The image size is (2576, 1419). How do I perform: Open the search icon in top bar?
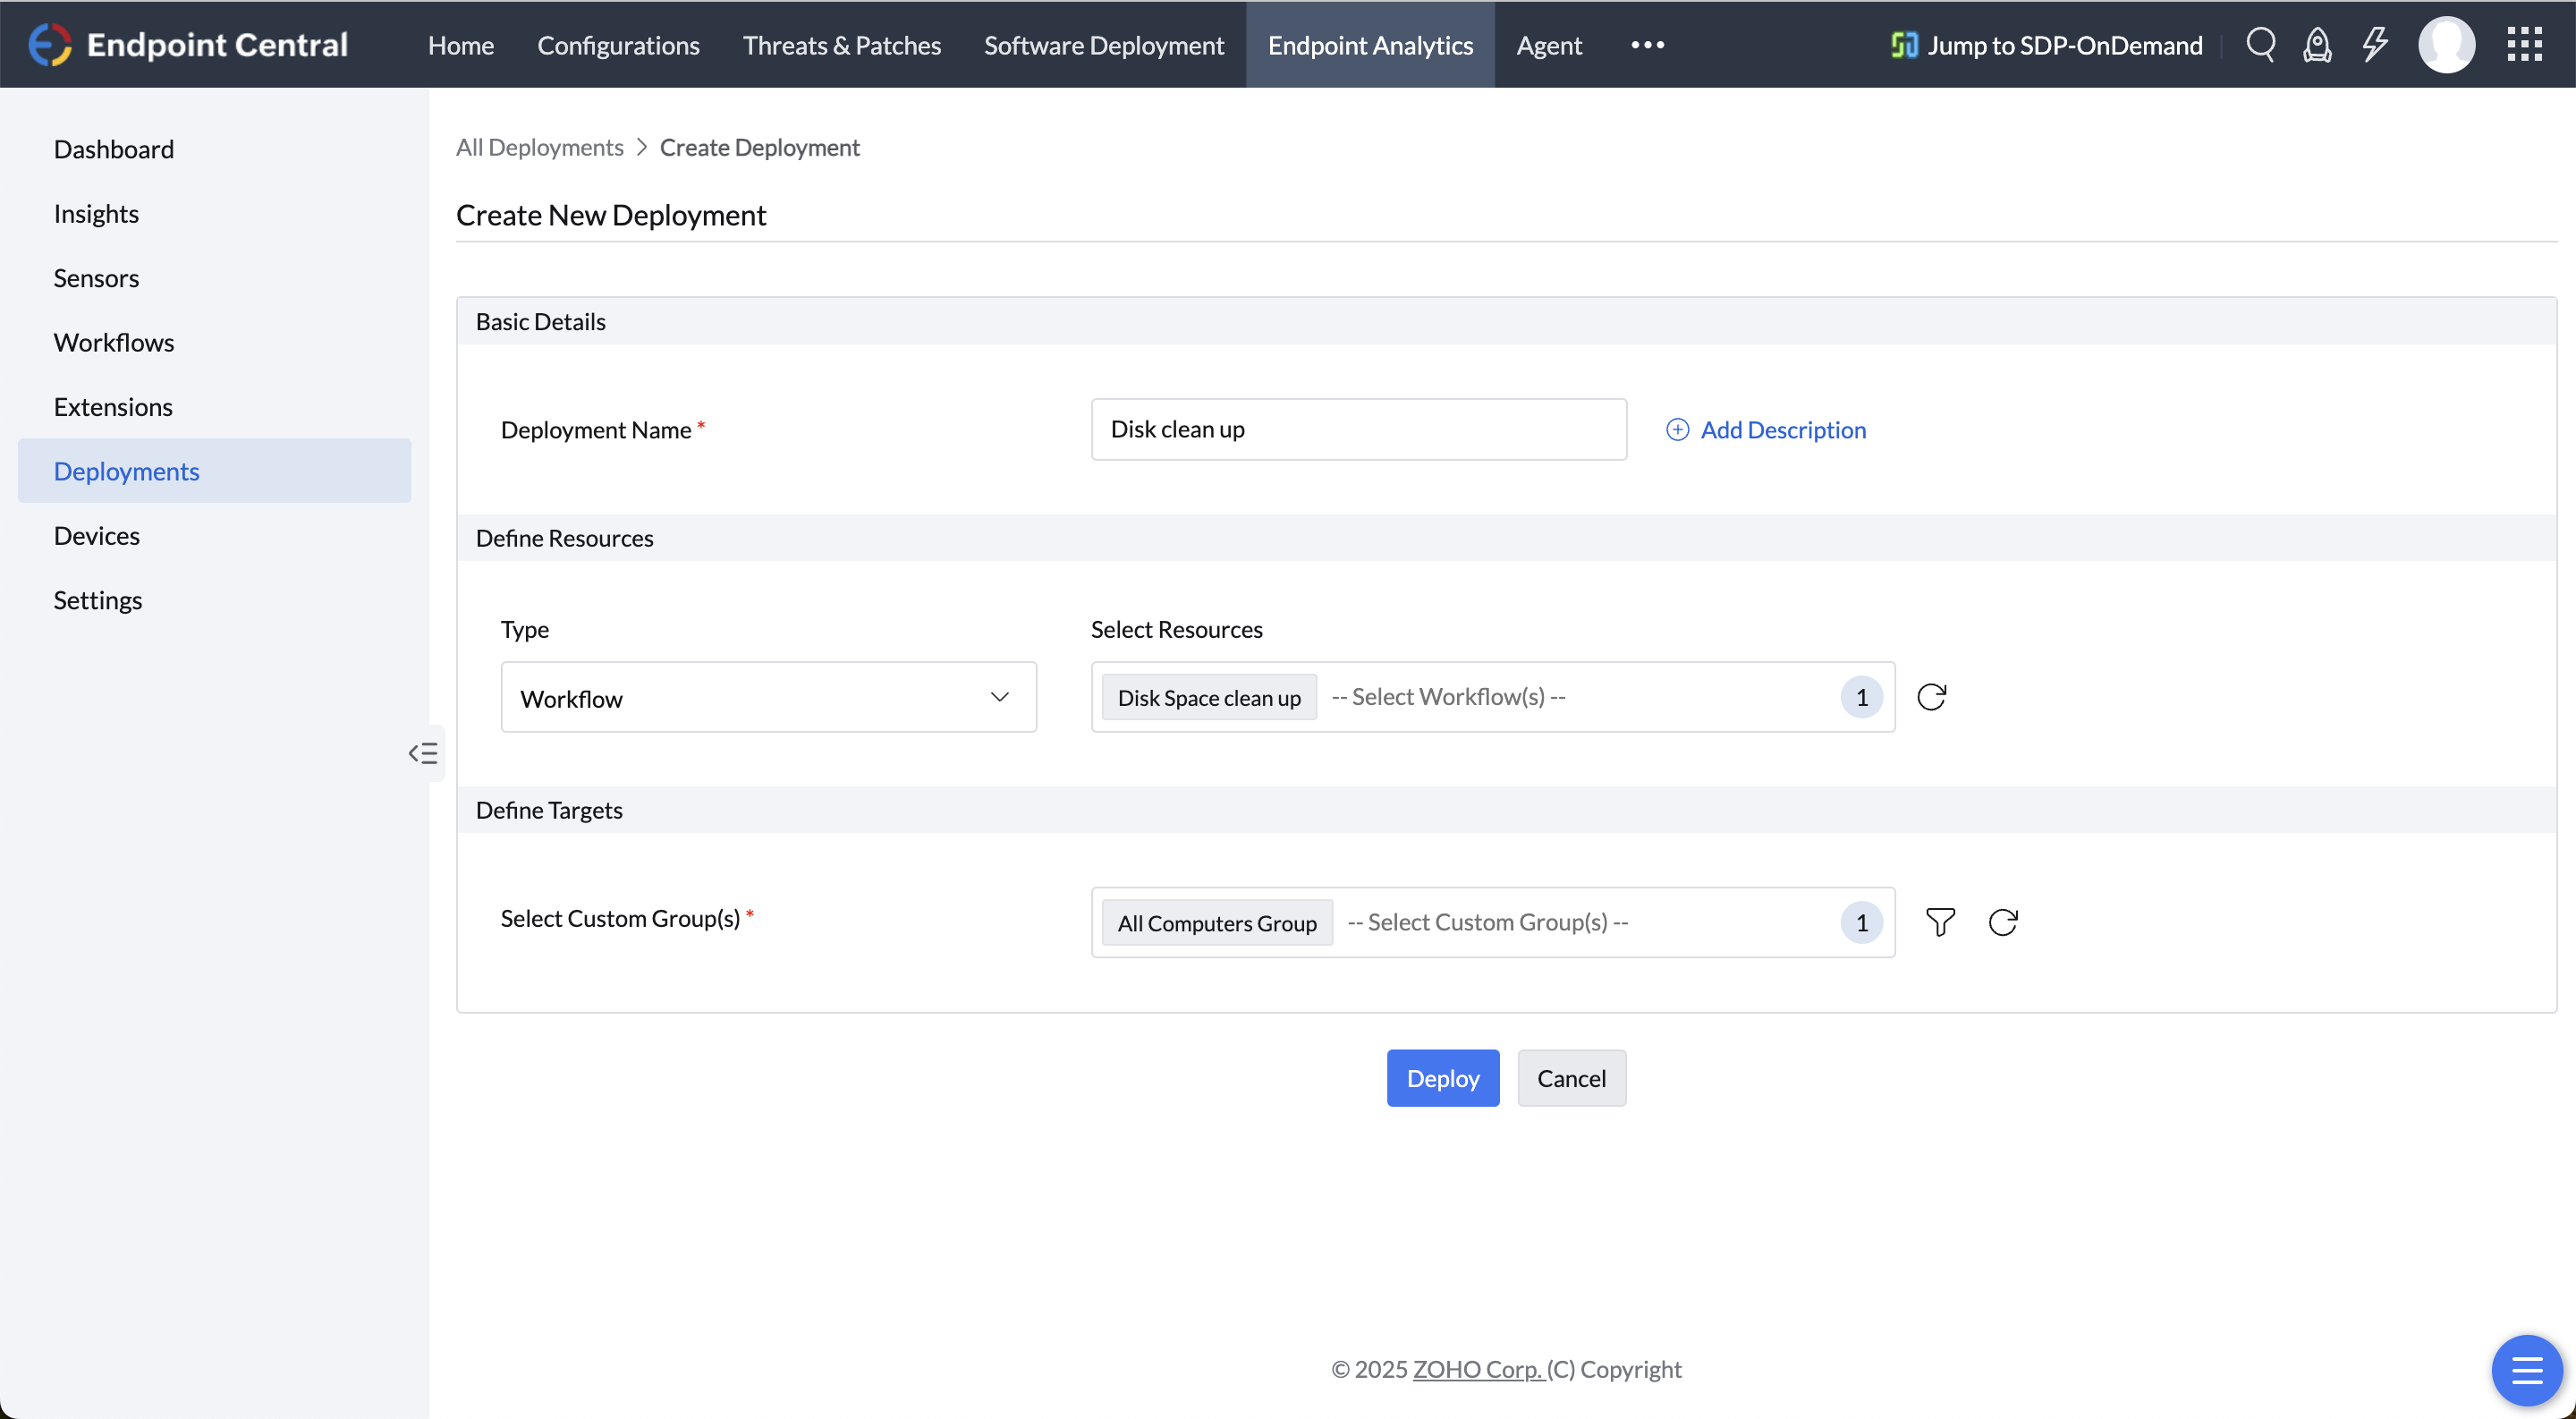point(2261,44)
